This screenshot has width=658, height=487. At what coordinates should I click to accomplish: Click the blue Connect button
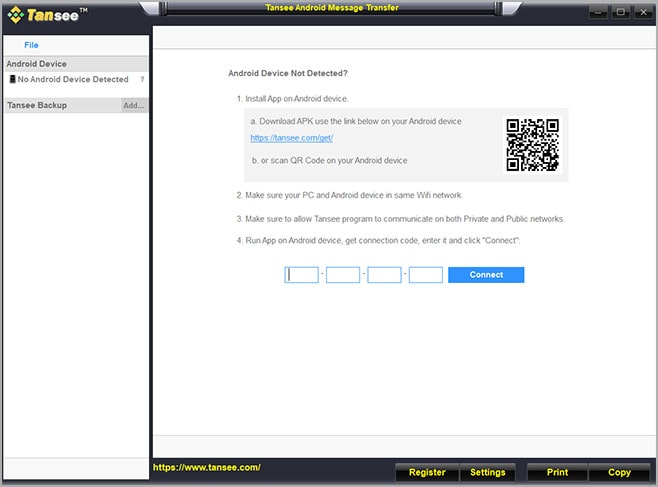coord(486,275)
